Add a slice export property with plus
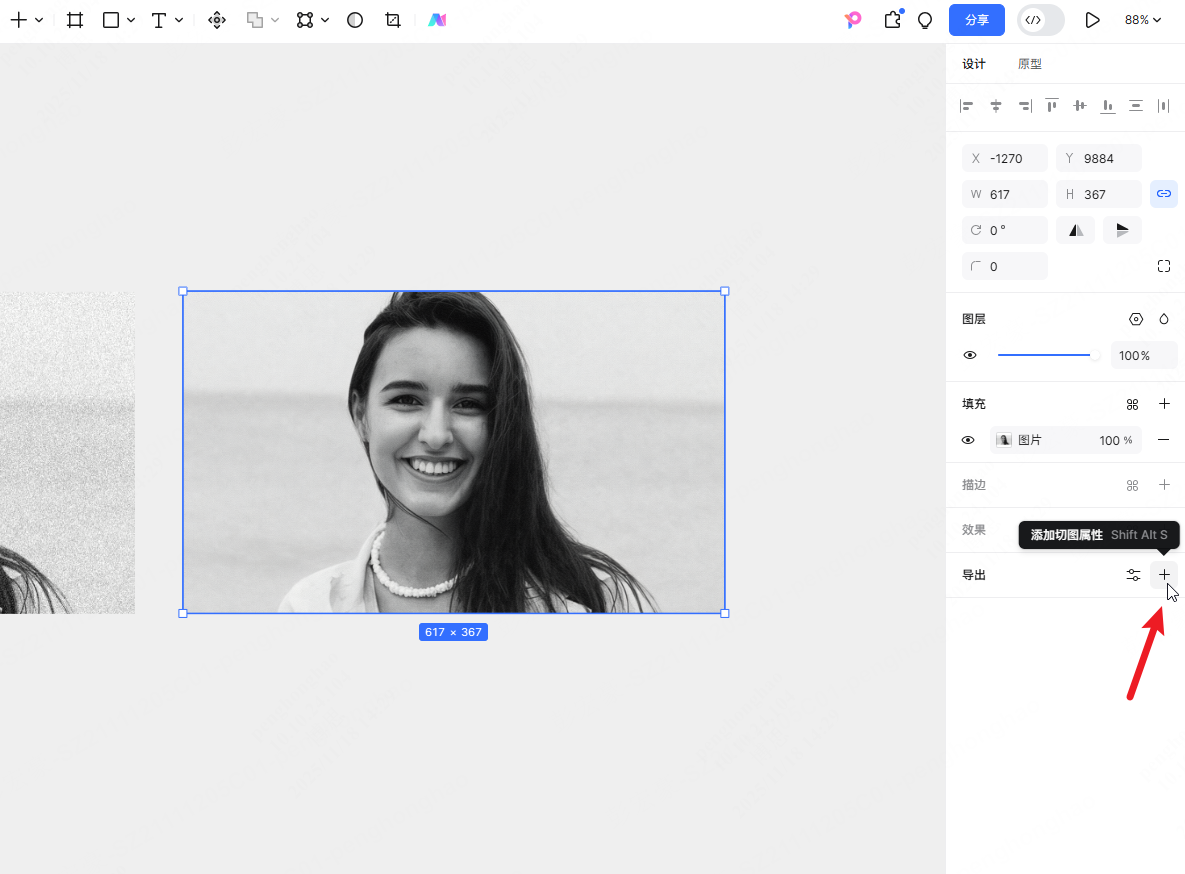The image size is (1185, 874). pos(1164,575)
